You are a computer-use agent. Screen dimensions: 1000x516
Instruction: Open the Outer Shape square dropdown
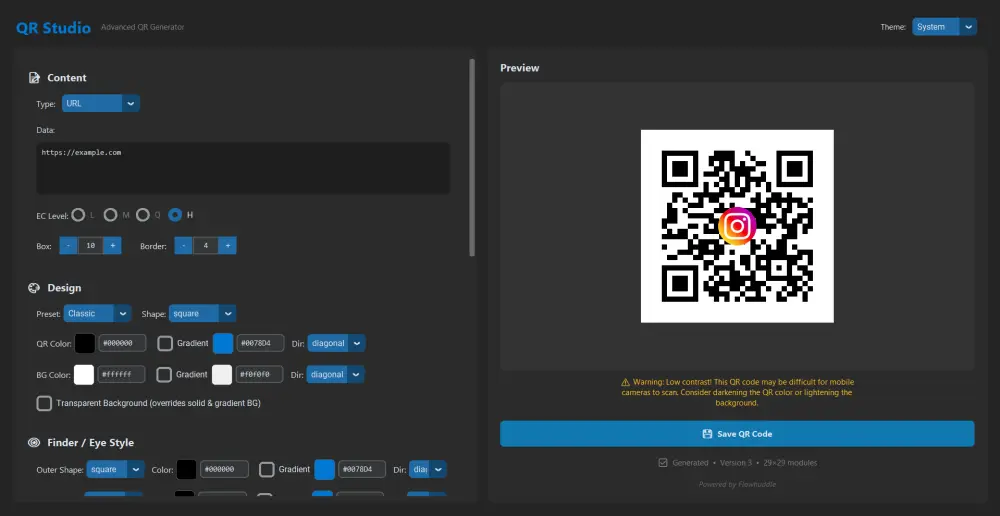115,469
